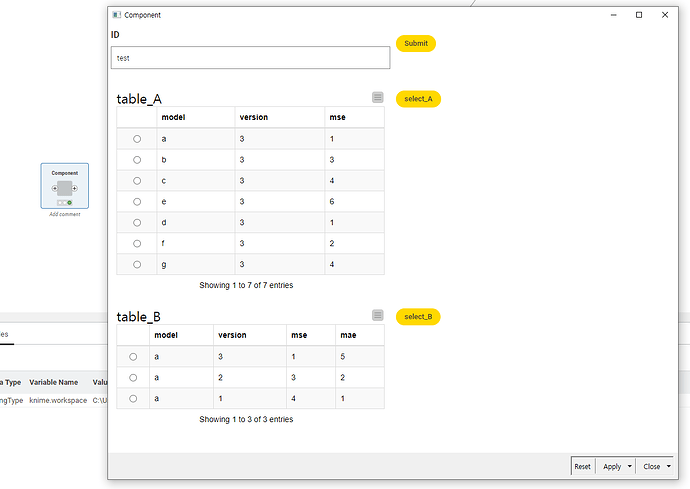Expand the Apply button dropdown arrow
The image size is (690, 489).
pos(629,467)
